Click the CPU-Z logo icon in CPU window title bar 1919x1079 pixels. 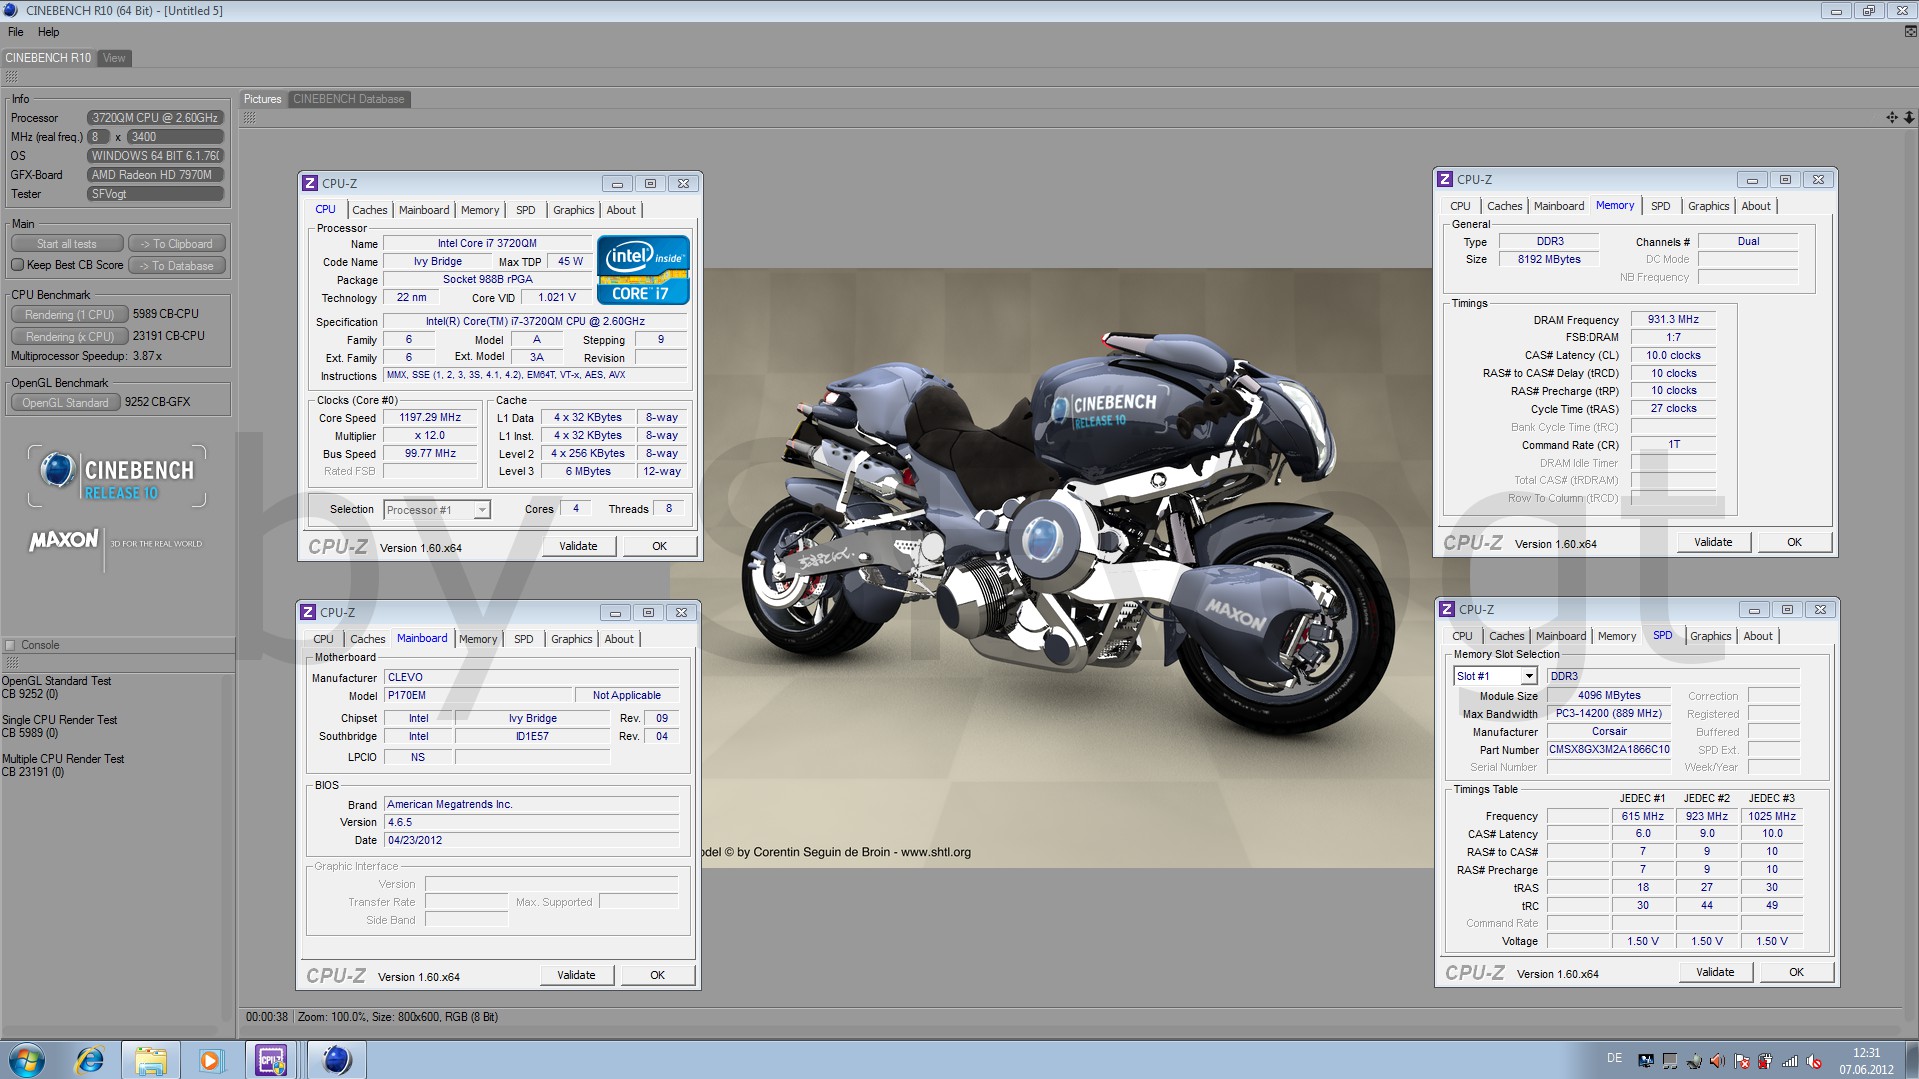click(310, 183)
